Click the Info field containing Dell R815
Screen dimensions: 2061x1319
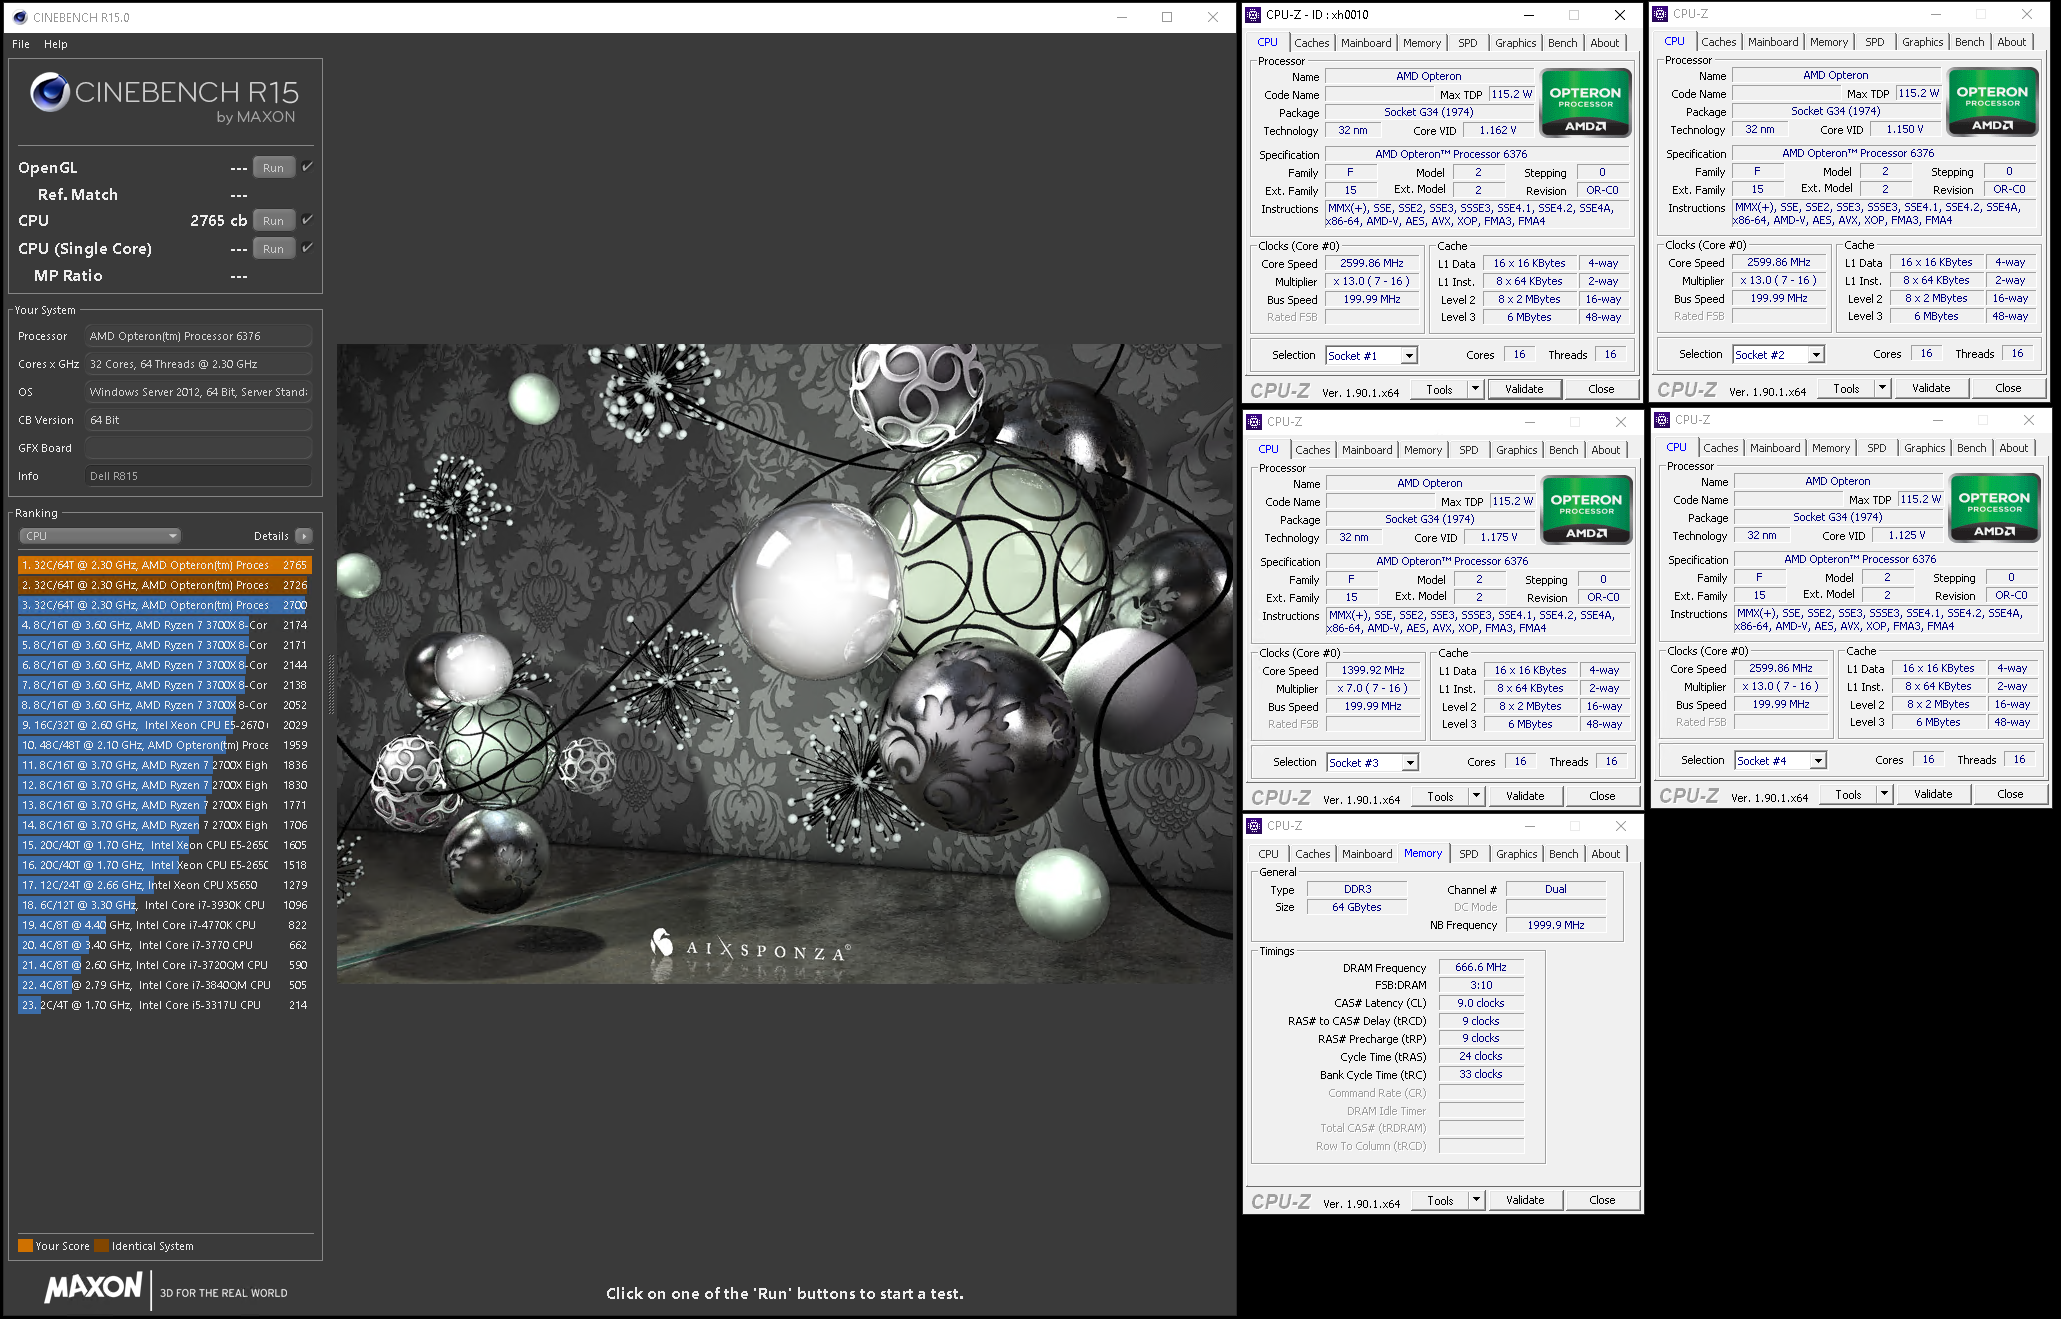198,476
